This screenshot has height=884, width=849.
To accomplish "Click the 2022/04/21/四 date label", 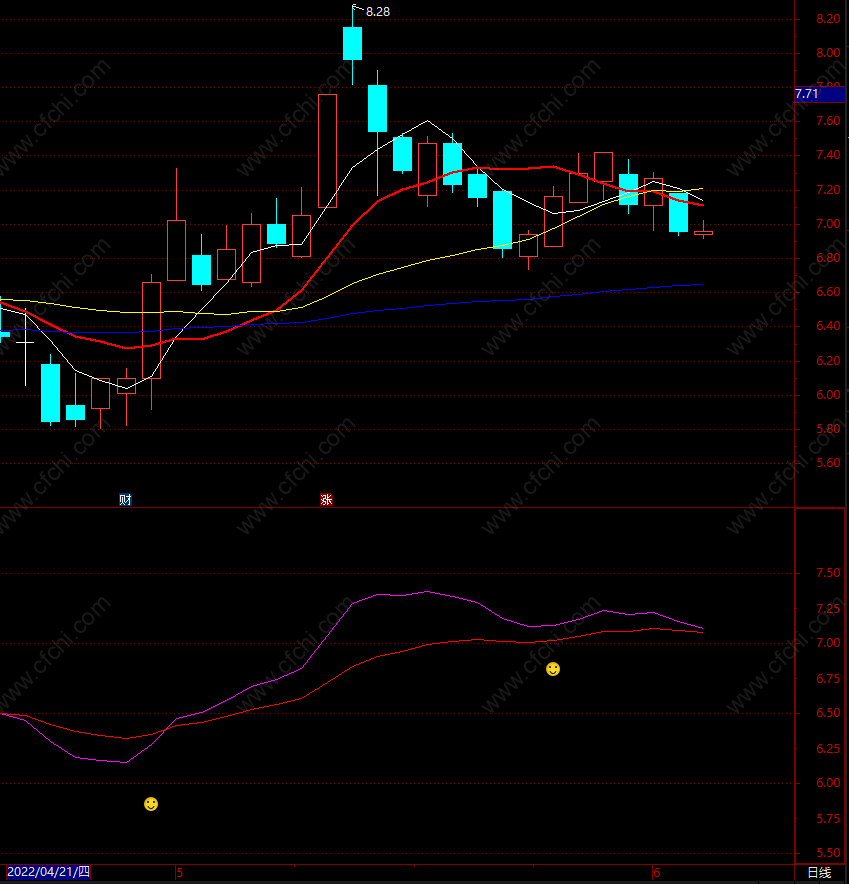I will coord(48,872).
